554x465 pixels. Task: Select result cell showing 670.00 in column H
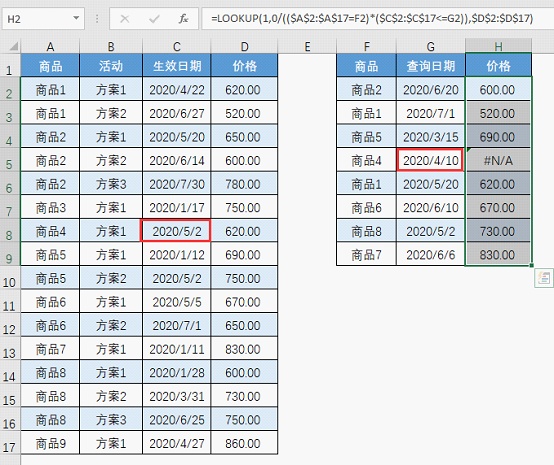498,208
